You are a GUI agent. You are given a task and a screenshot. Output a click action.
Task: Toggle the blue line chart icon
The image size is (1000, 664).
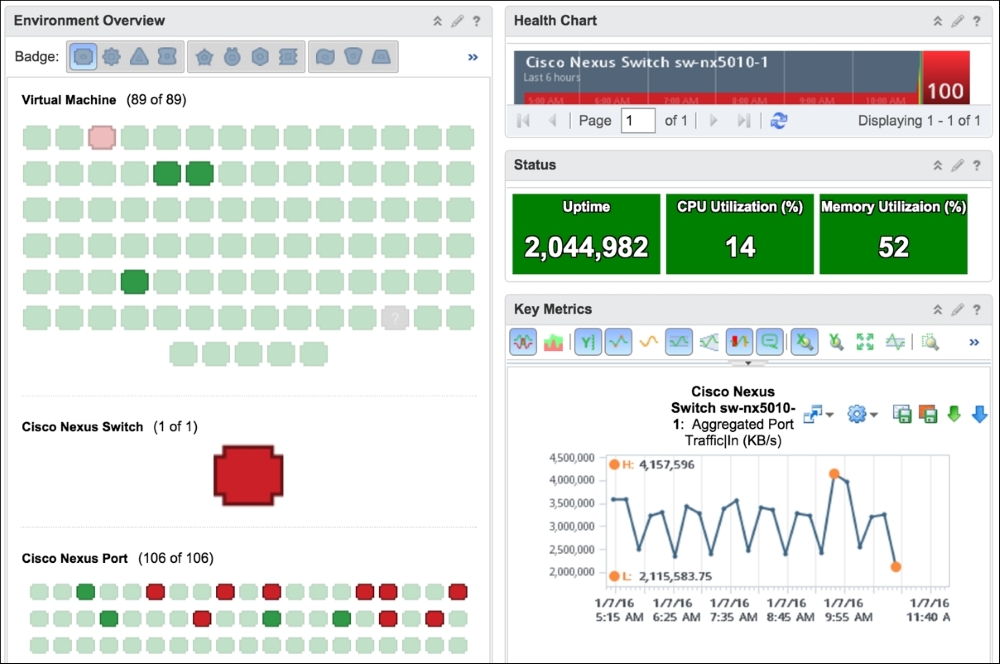click(x=618, y=342)
